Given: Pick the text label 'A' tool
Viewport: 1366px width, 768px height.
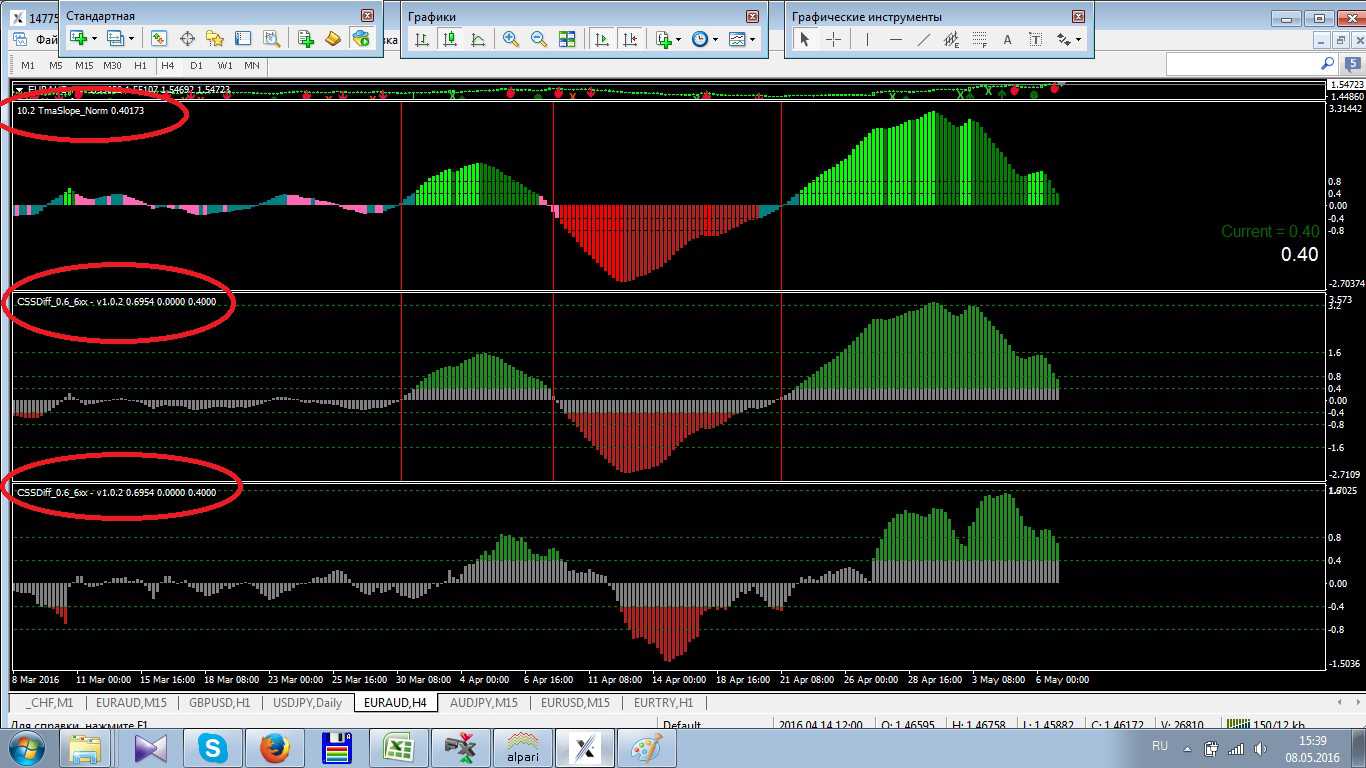Looking at the screenshot, I should point(1007,39).
